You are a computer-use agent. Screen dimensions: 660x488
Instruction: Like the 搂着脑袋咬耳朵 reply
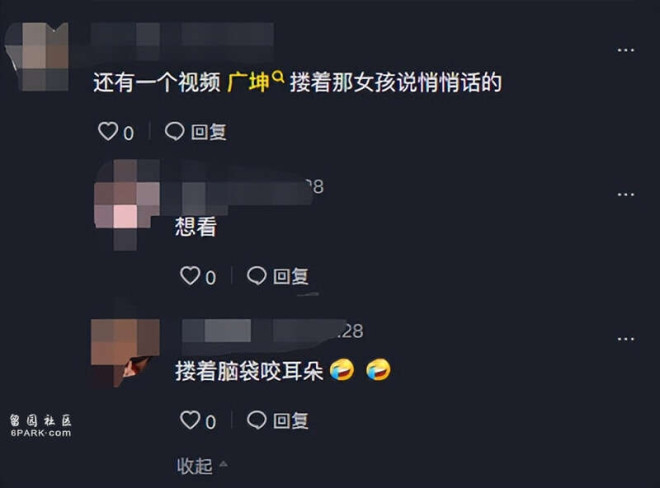(x=190, y=420)
